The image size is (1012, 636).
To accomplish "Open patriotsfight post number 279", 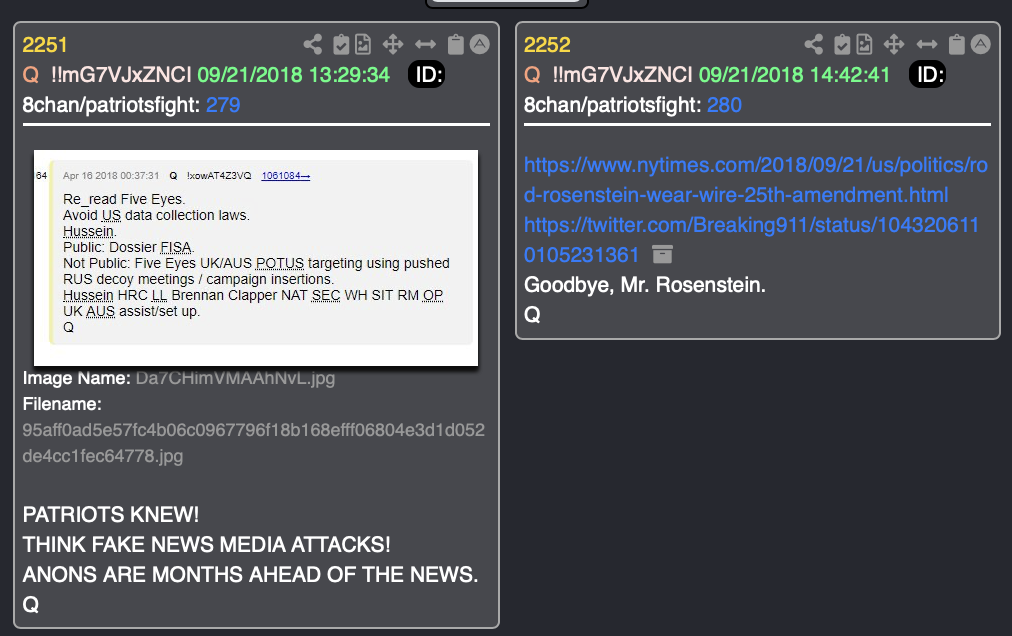I will [x=223, y=105].
